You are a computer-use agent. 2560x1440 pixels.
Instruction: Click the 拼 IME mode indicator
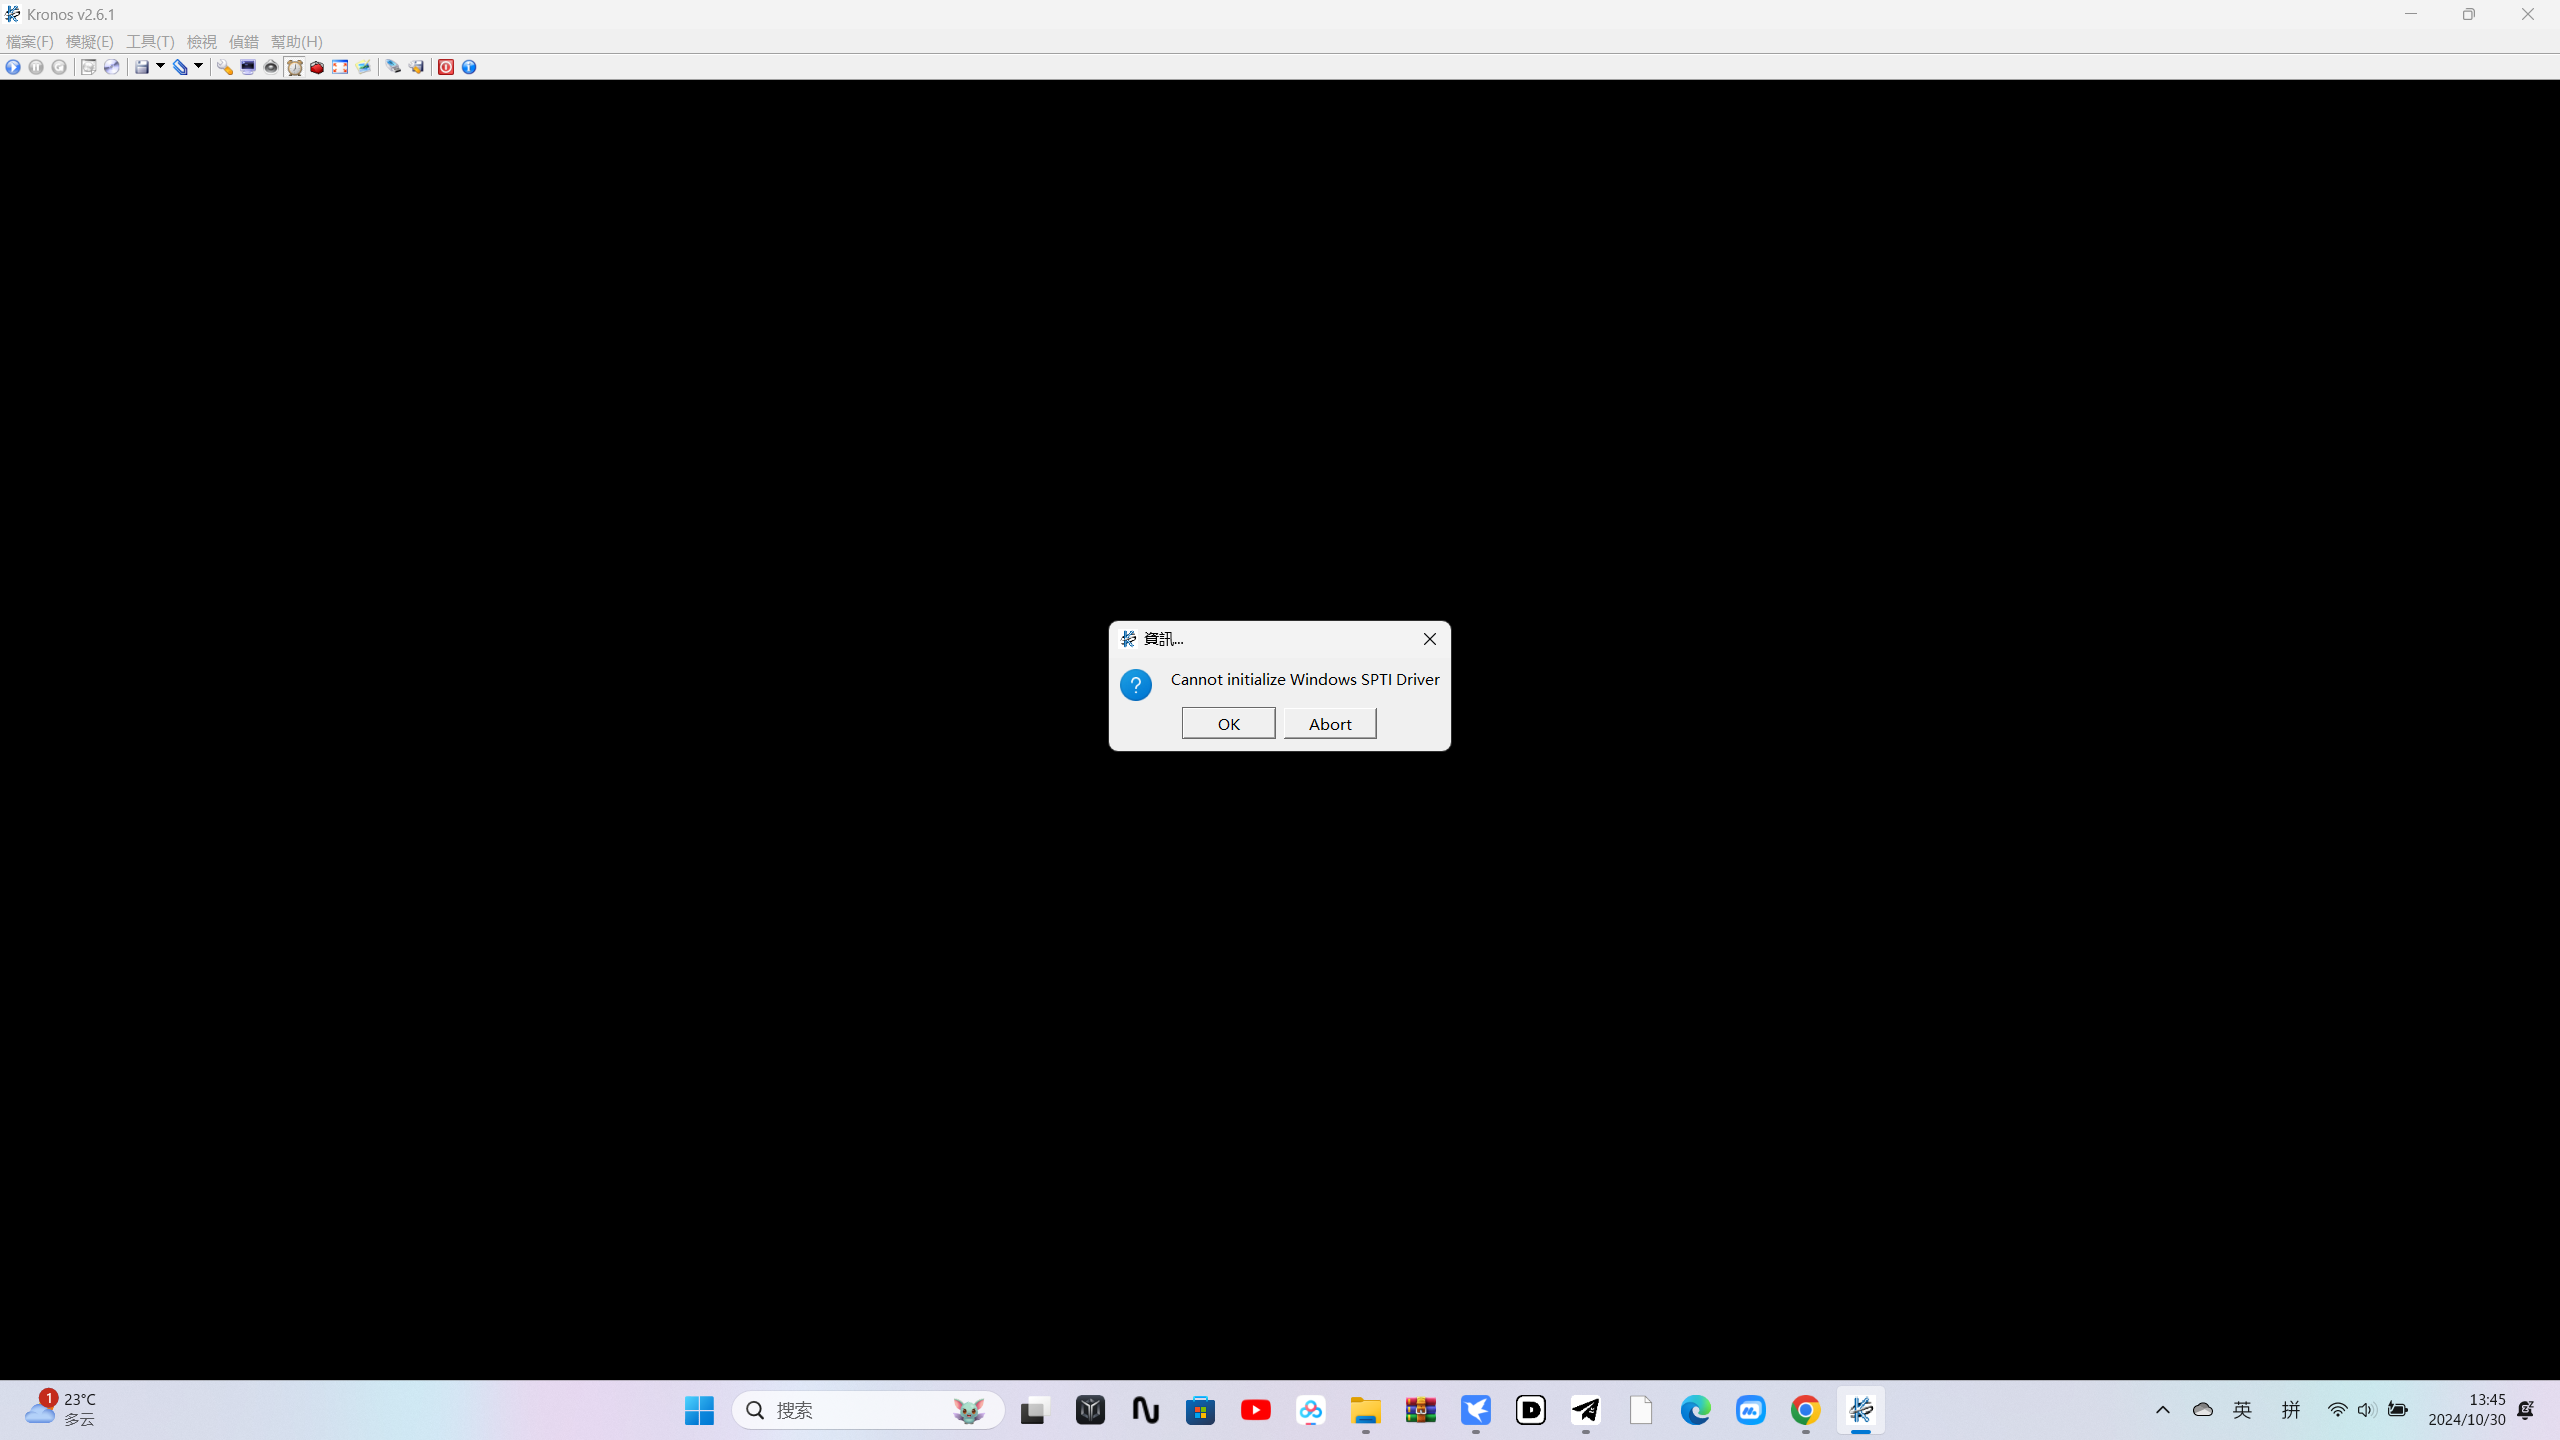[2291, 1410]
